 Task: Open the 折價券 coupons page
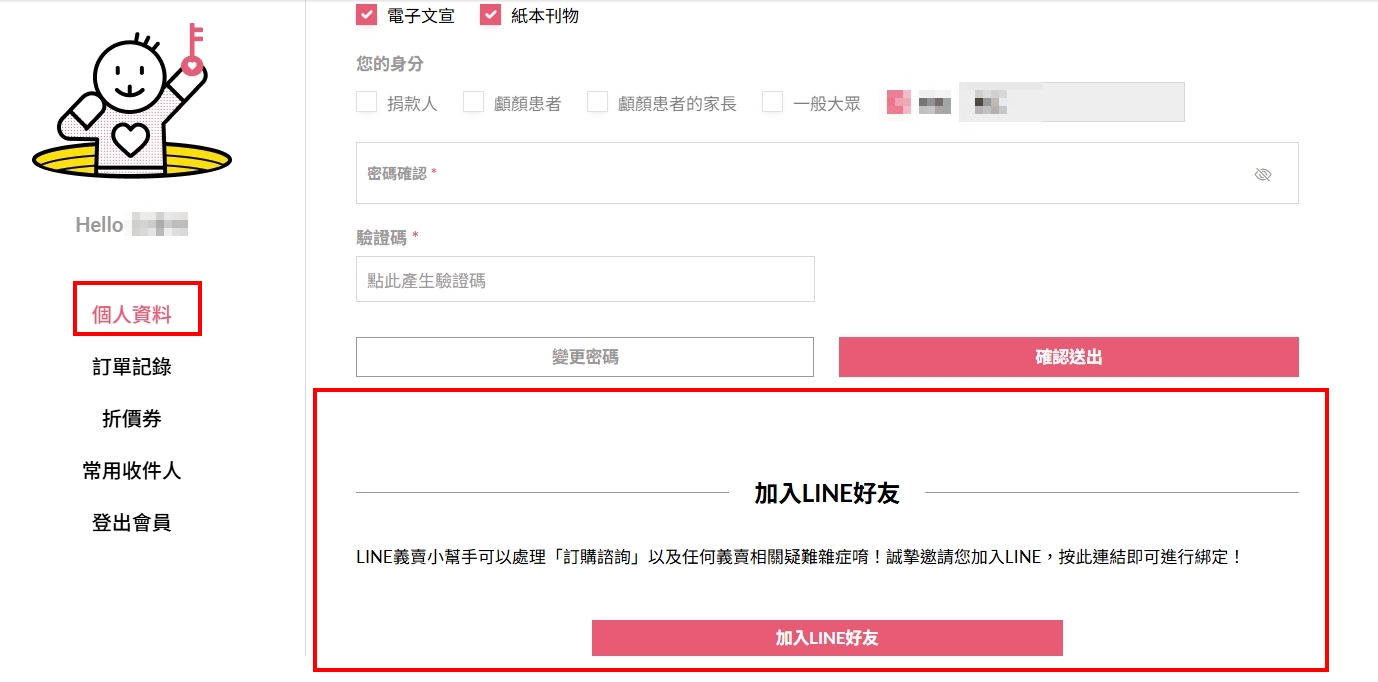[132, 419]
